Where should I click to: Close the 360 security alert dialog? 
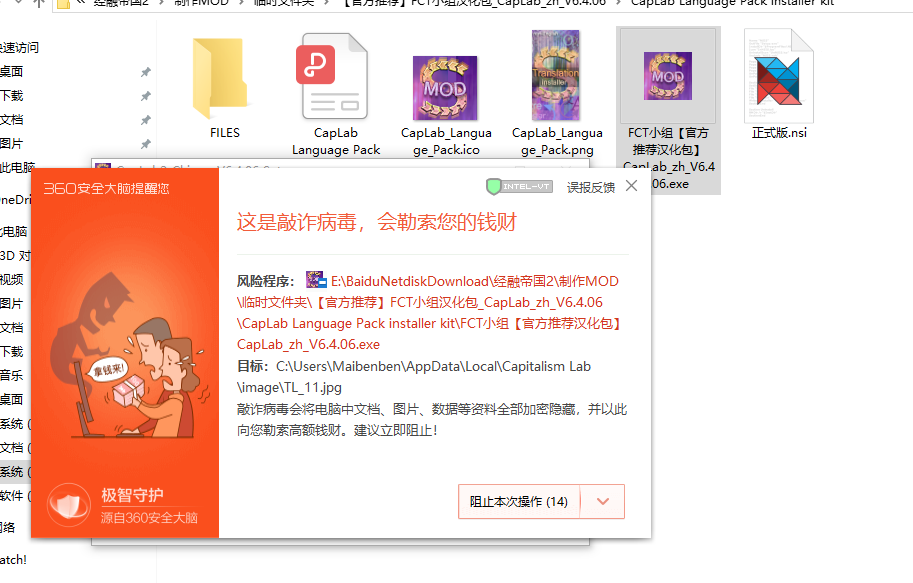click(632, 186)
